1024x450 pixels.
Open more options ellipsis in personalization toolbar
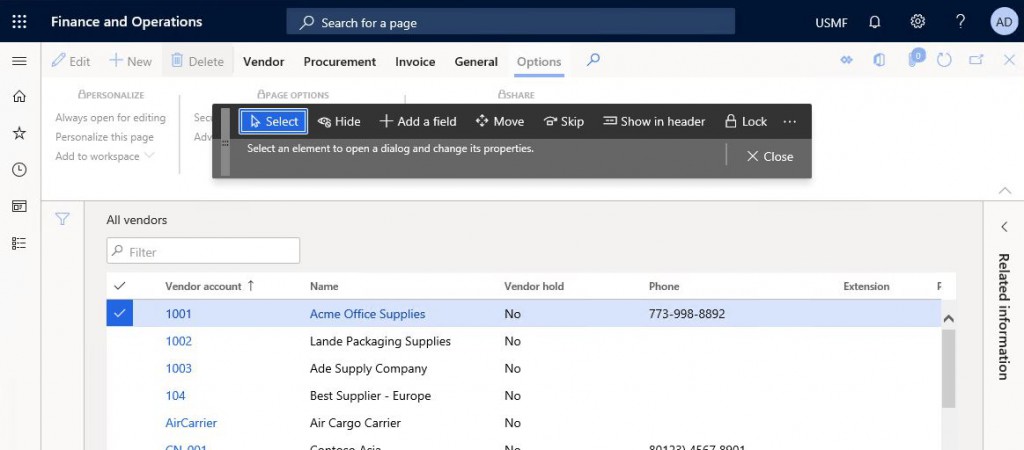[790, 121]
